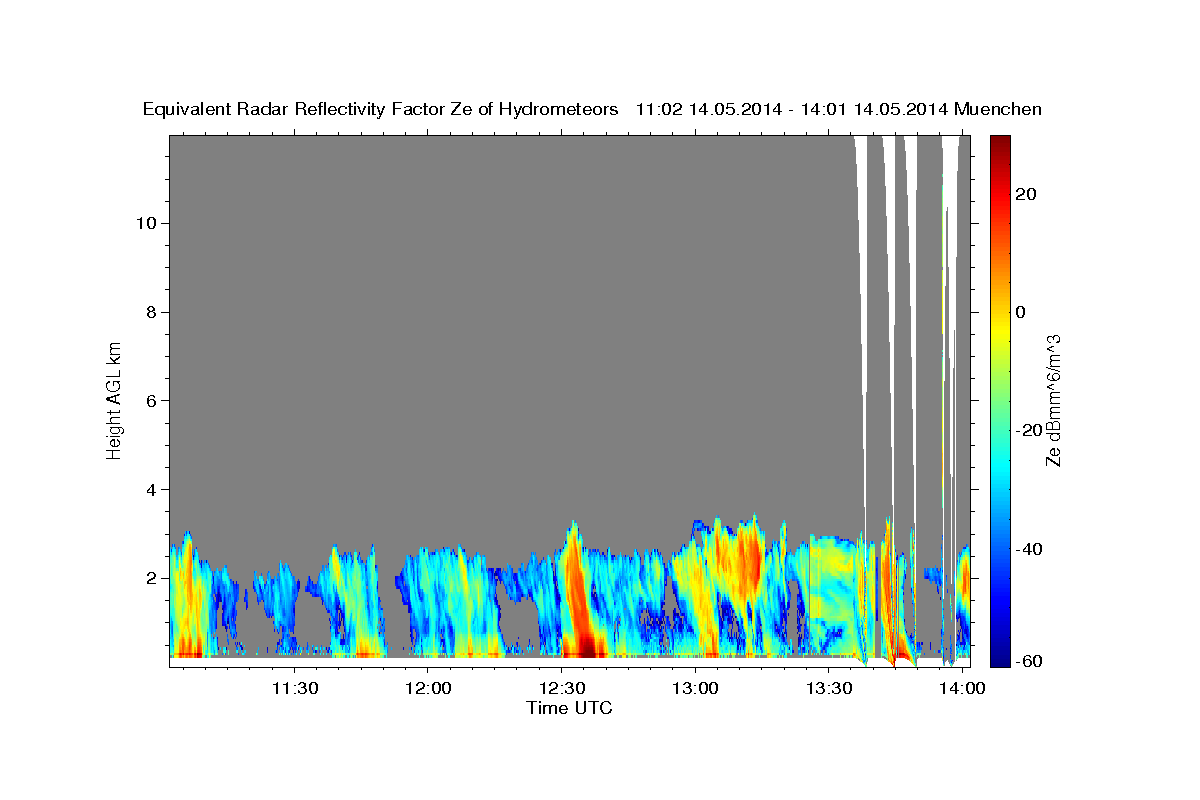This screenshot has width=1200, height=800.
Task: Click the colorbar tick label '0'
Action: tap(1020, 312)
